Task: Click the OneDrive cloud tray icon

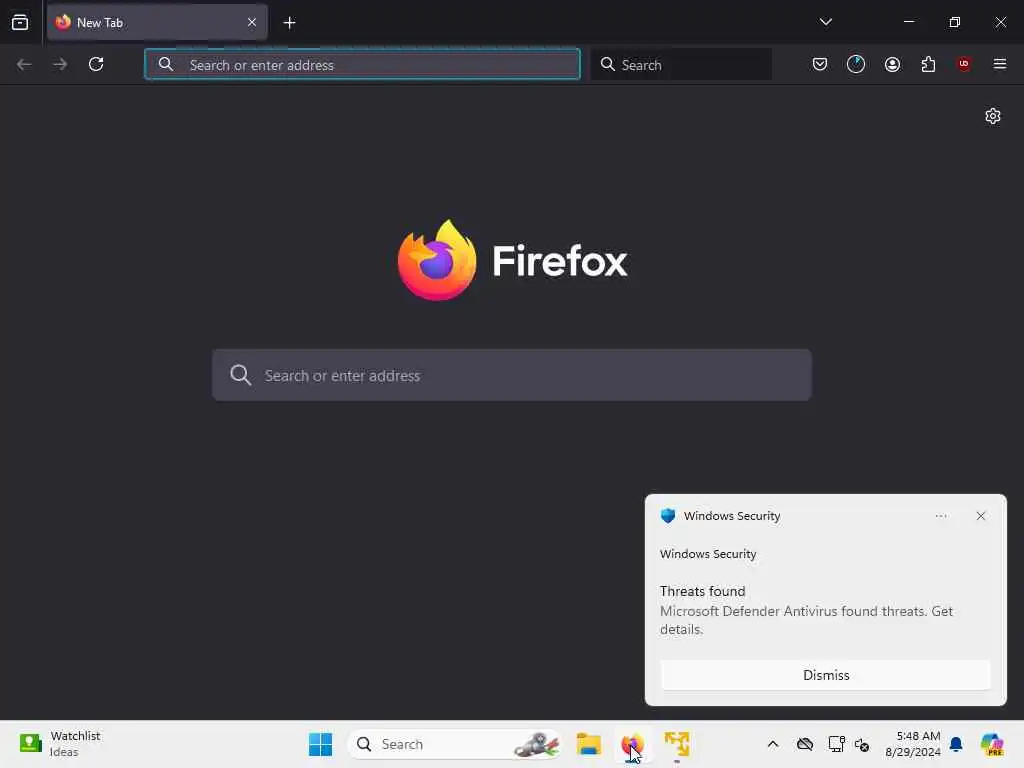Action: click(x=805, y=744)
